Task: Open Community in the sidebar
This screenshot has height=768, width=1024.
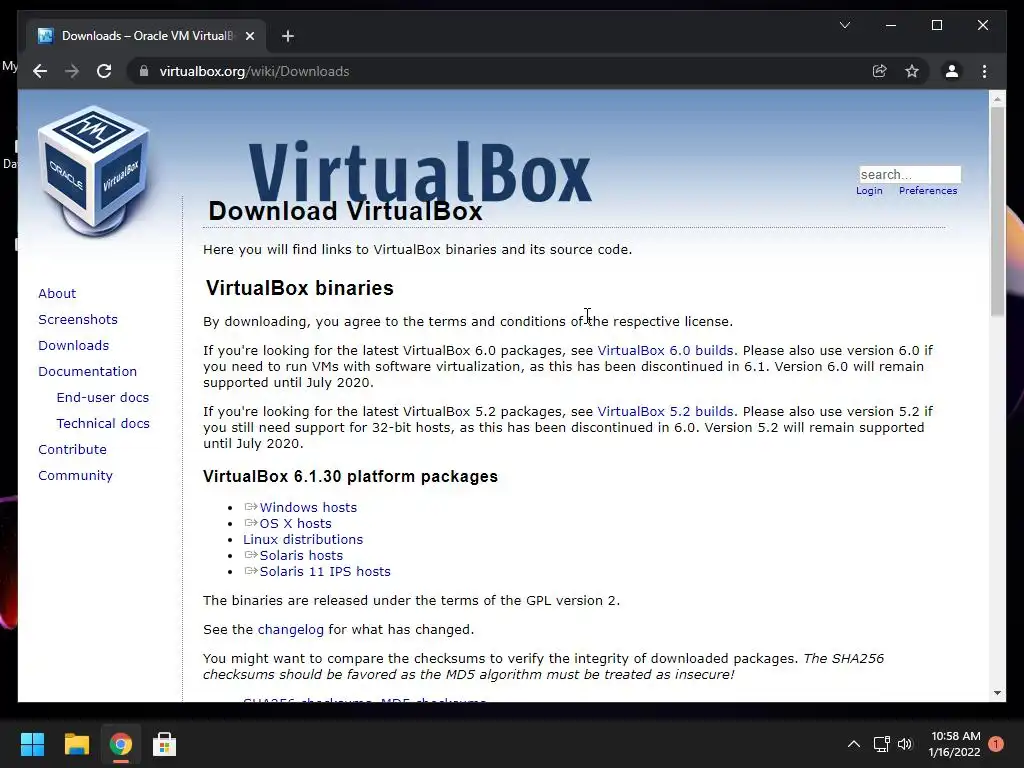Action: (x=75, y=476)
